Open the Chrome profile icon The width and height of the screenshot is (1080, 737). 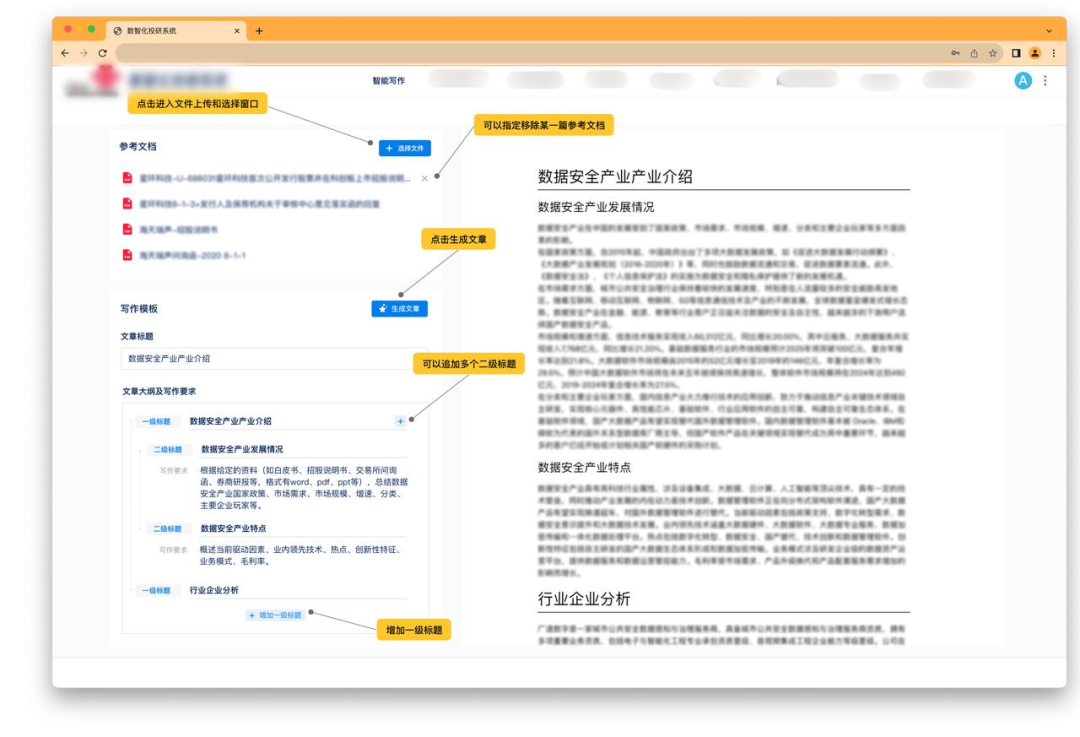click(x=1035, y=53)
